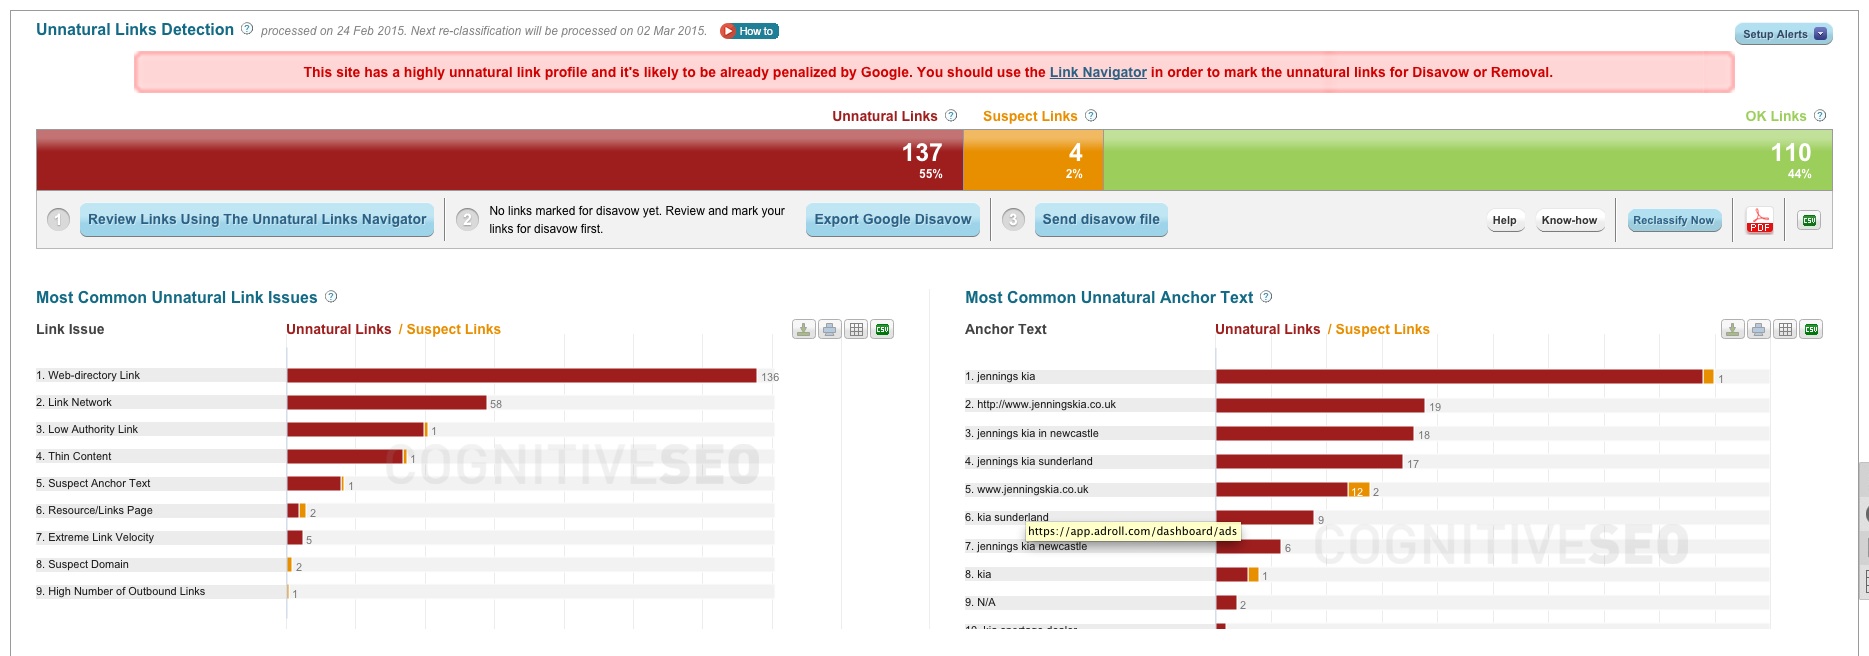The image size is (1869, 656).
Task: Show the Anchor Text chart as a table
Action: (x=1785, y=330)
